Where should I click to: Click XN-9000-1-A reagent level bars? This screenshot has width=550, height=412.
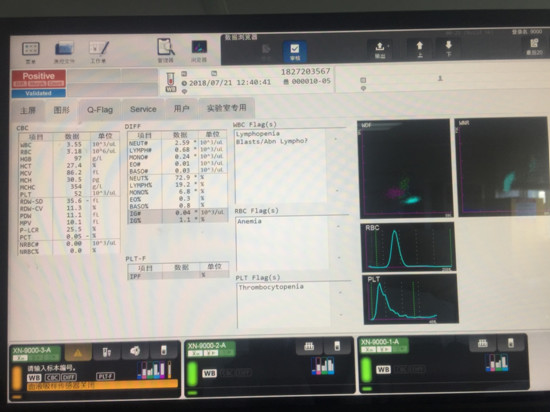coord(496,363)
